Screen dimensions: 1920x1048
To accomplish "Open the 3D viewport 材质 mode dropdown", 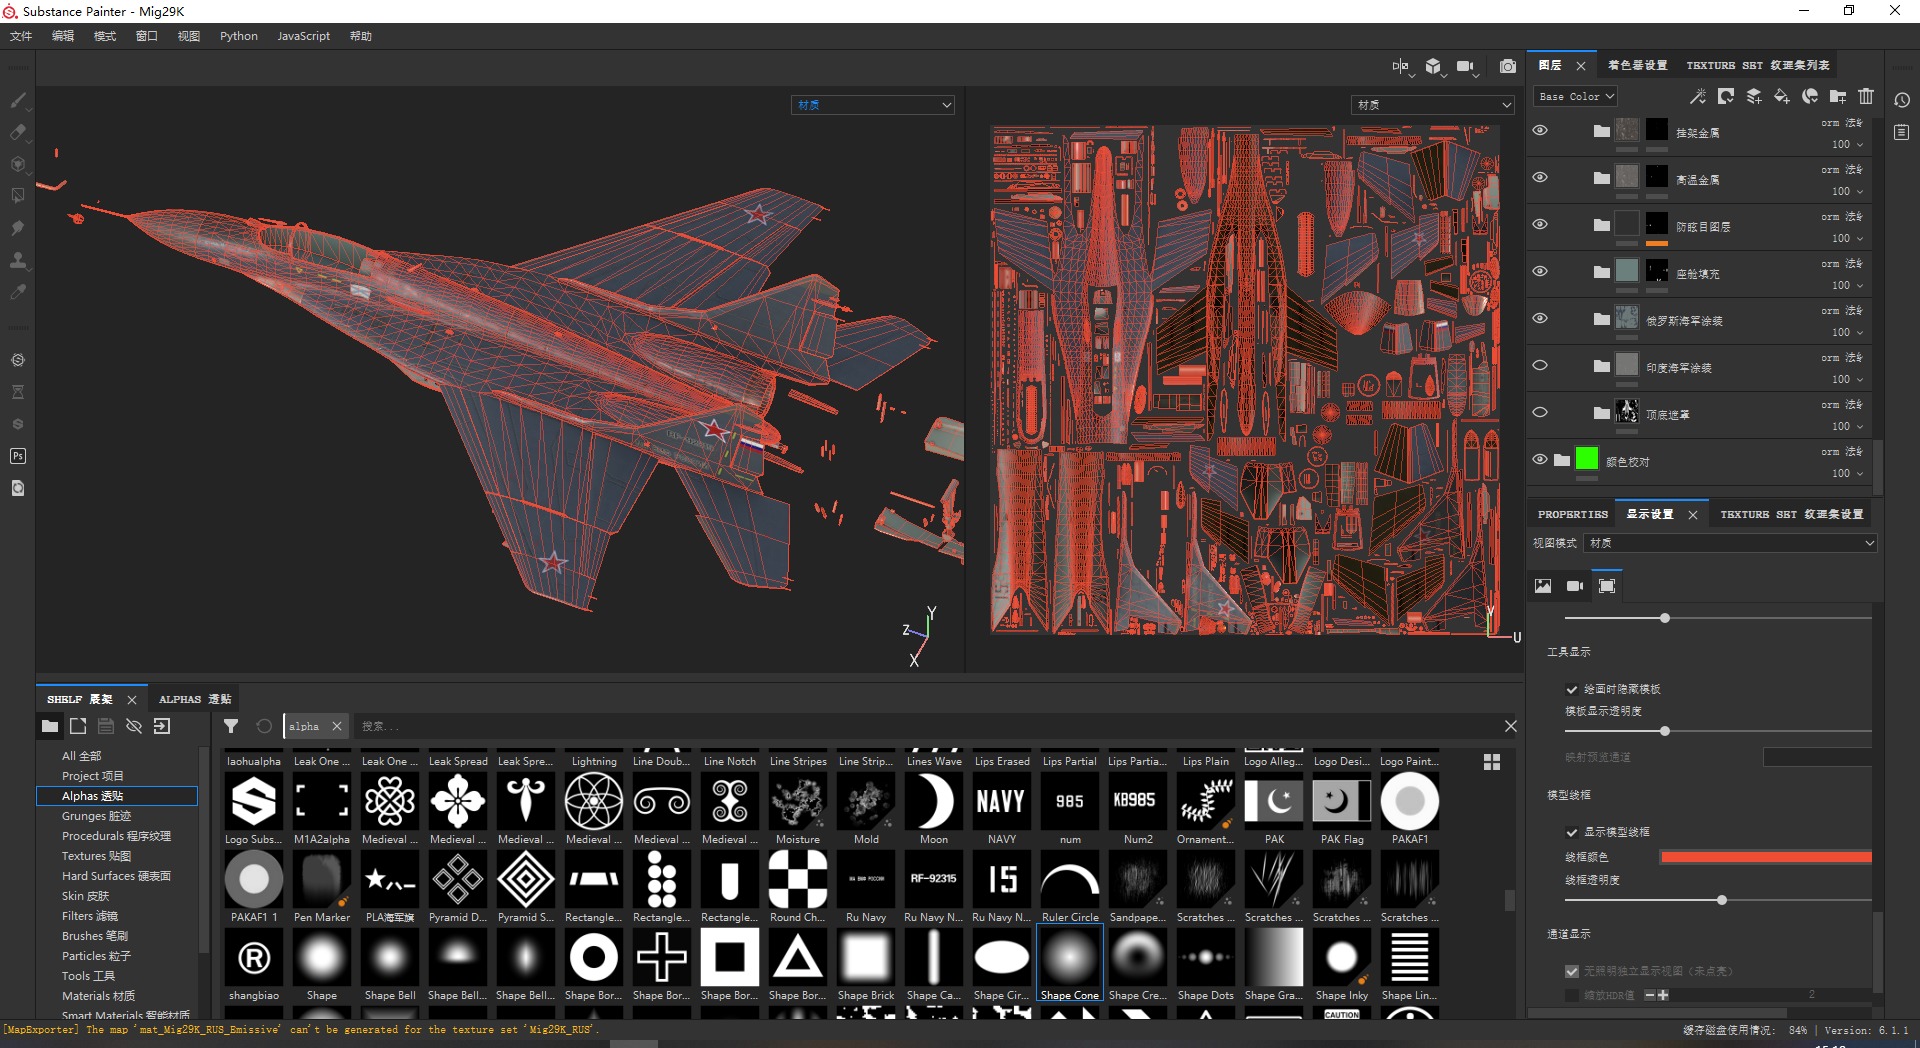I will (873, 105).
